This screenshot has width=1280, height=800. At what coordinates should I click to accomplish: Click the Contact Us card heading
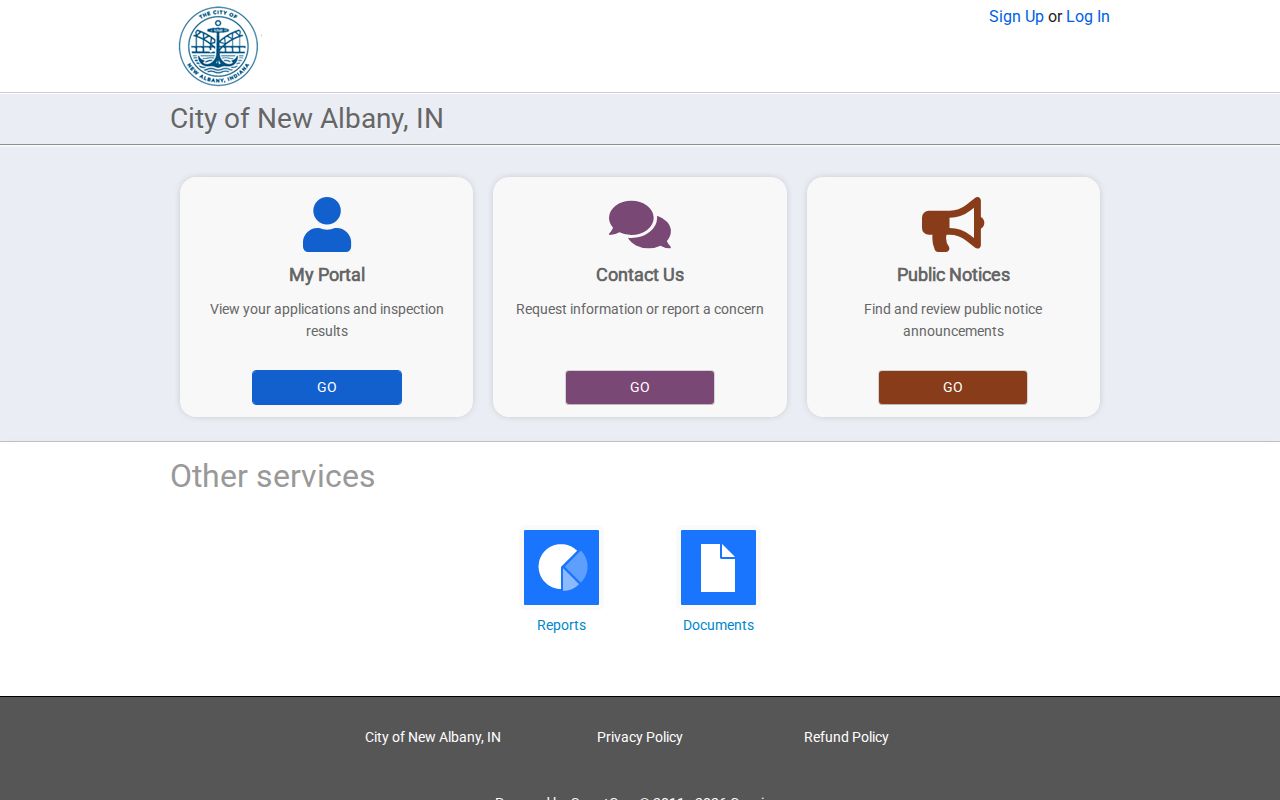[x=640, y=275]
